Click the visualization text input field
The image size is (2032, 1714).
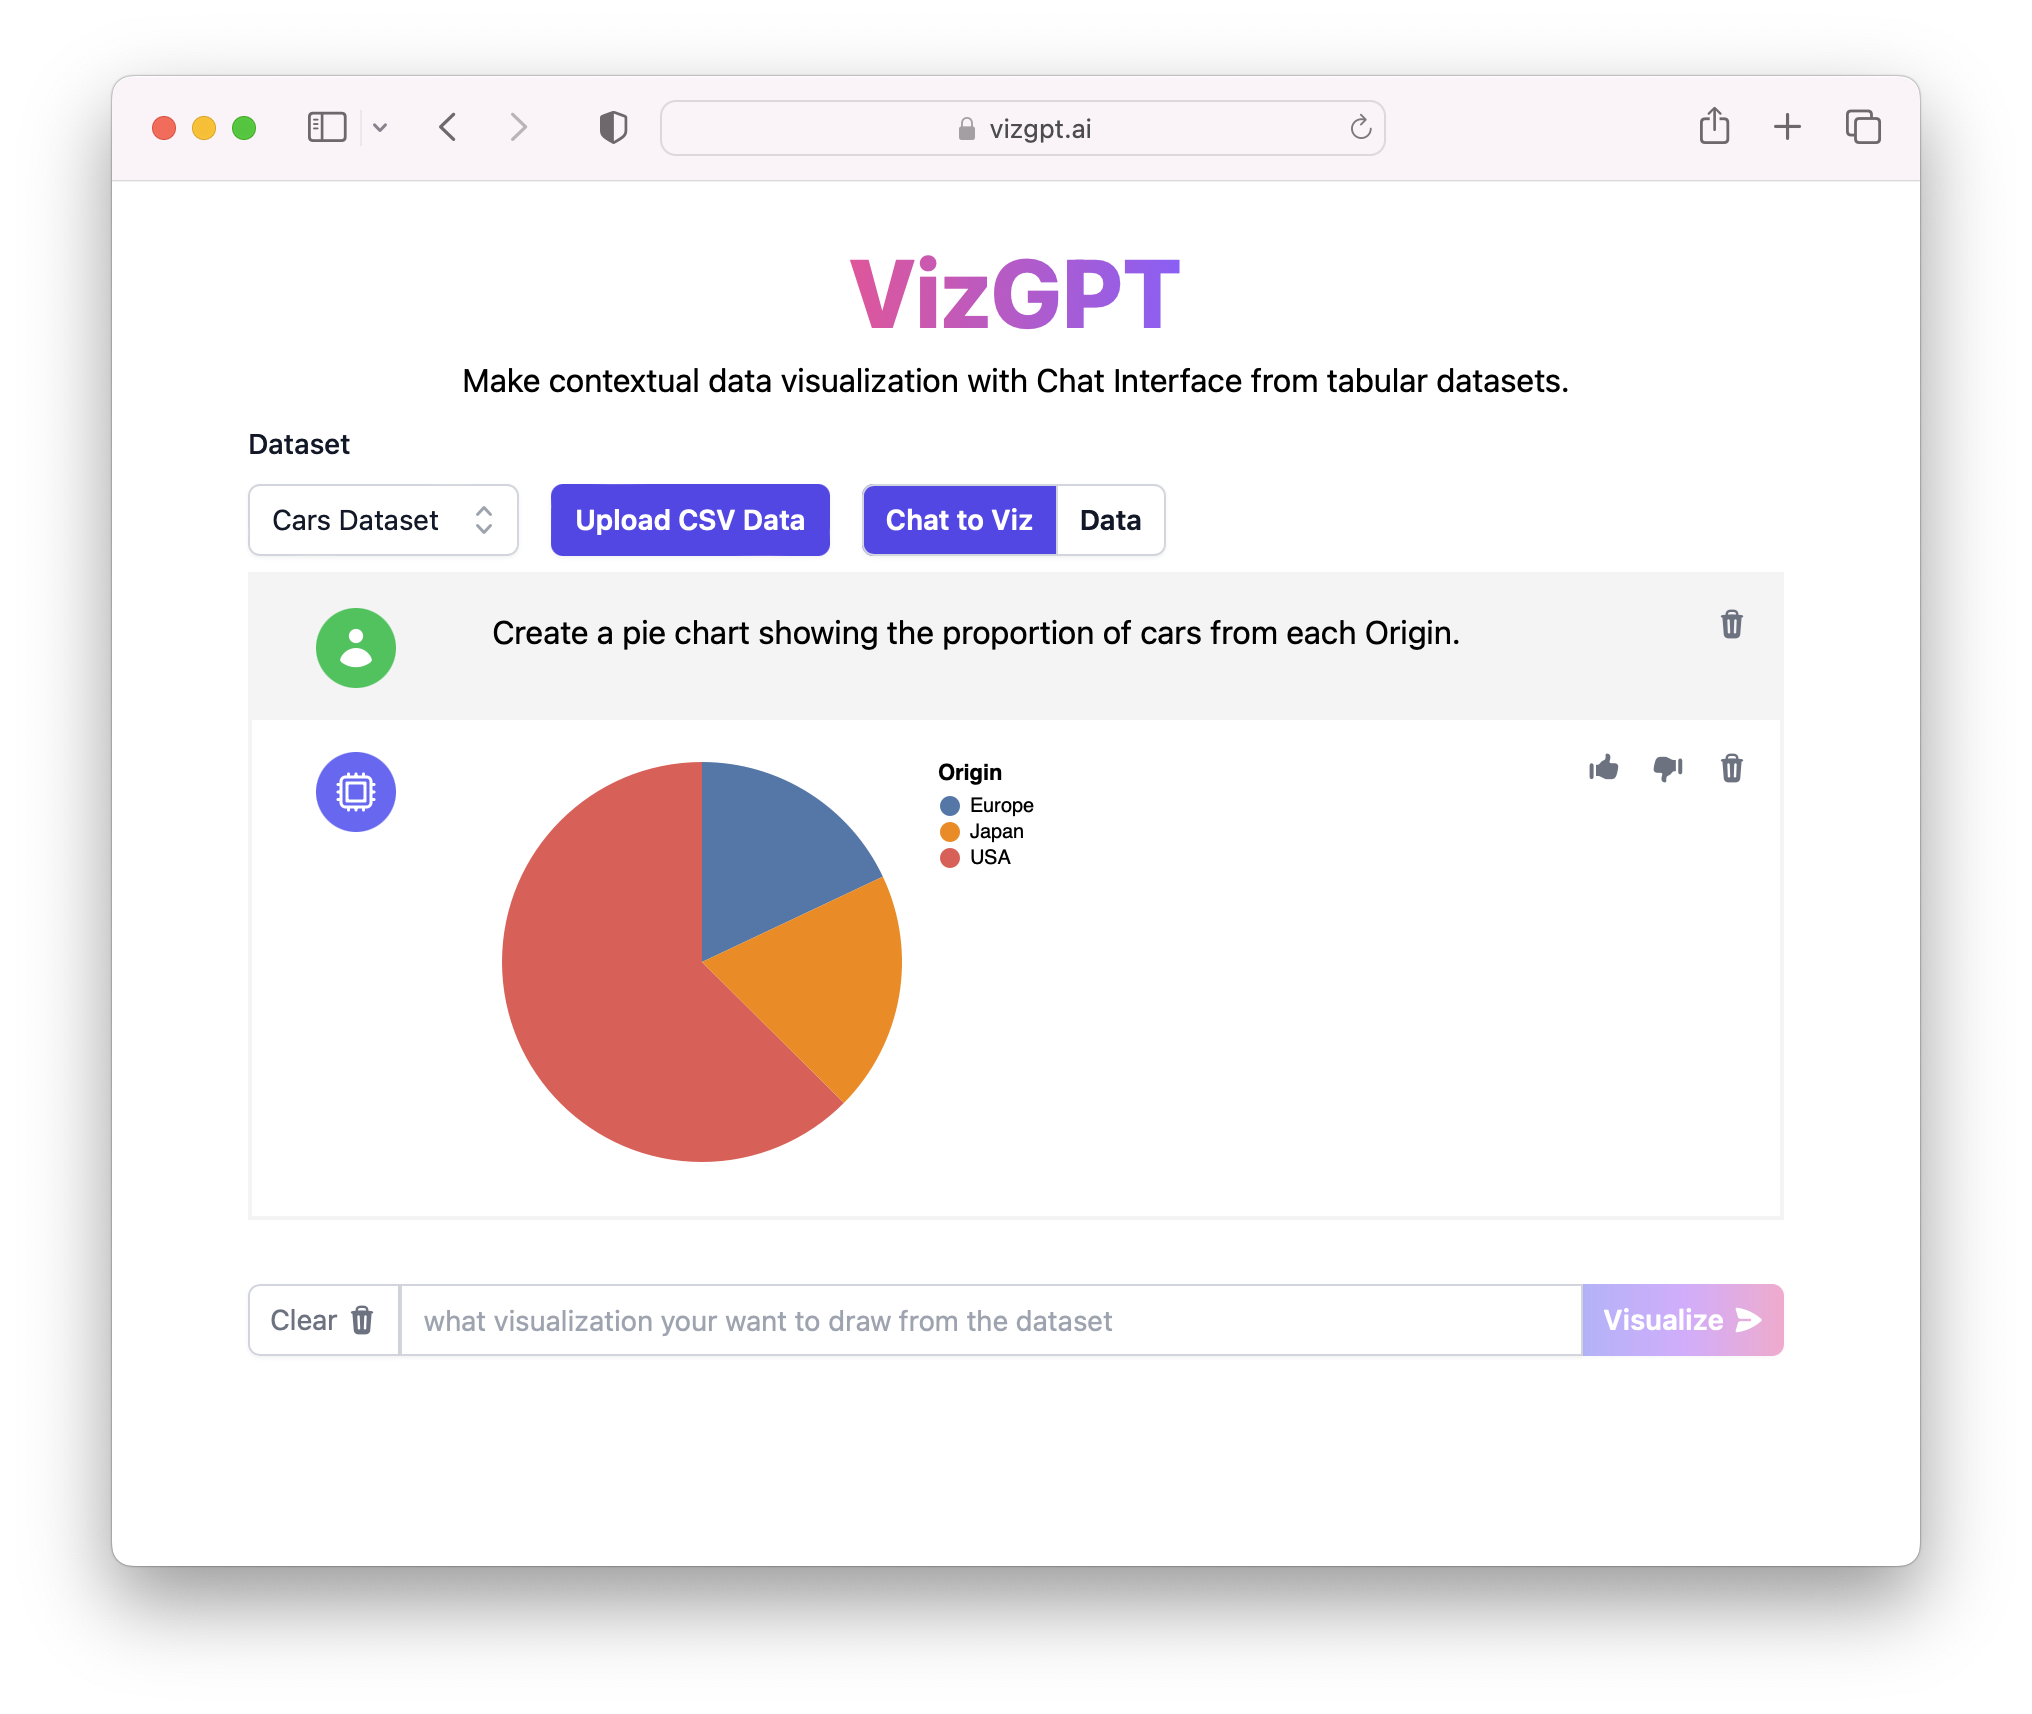(990, 1318)
